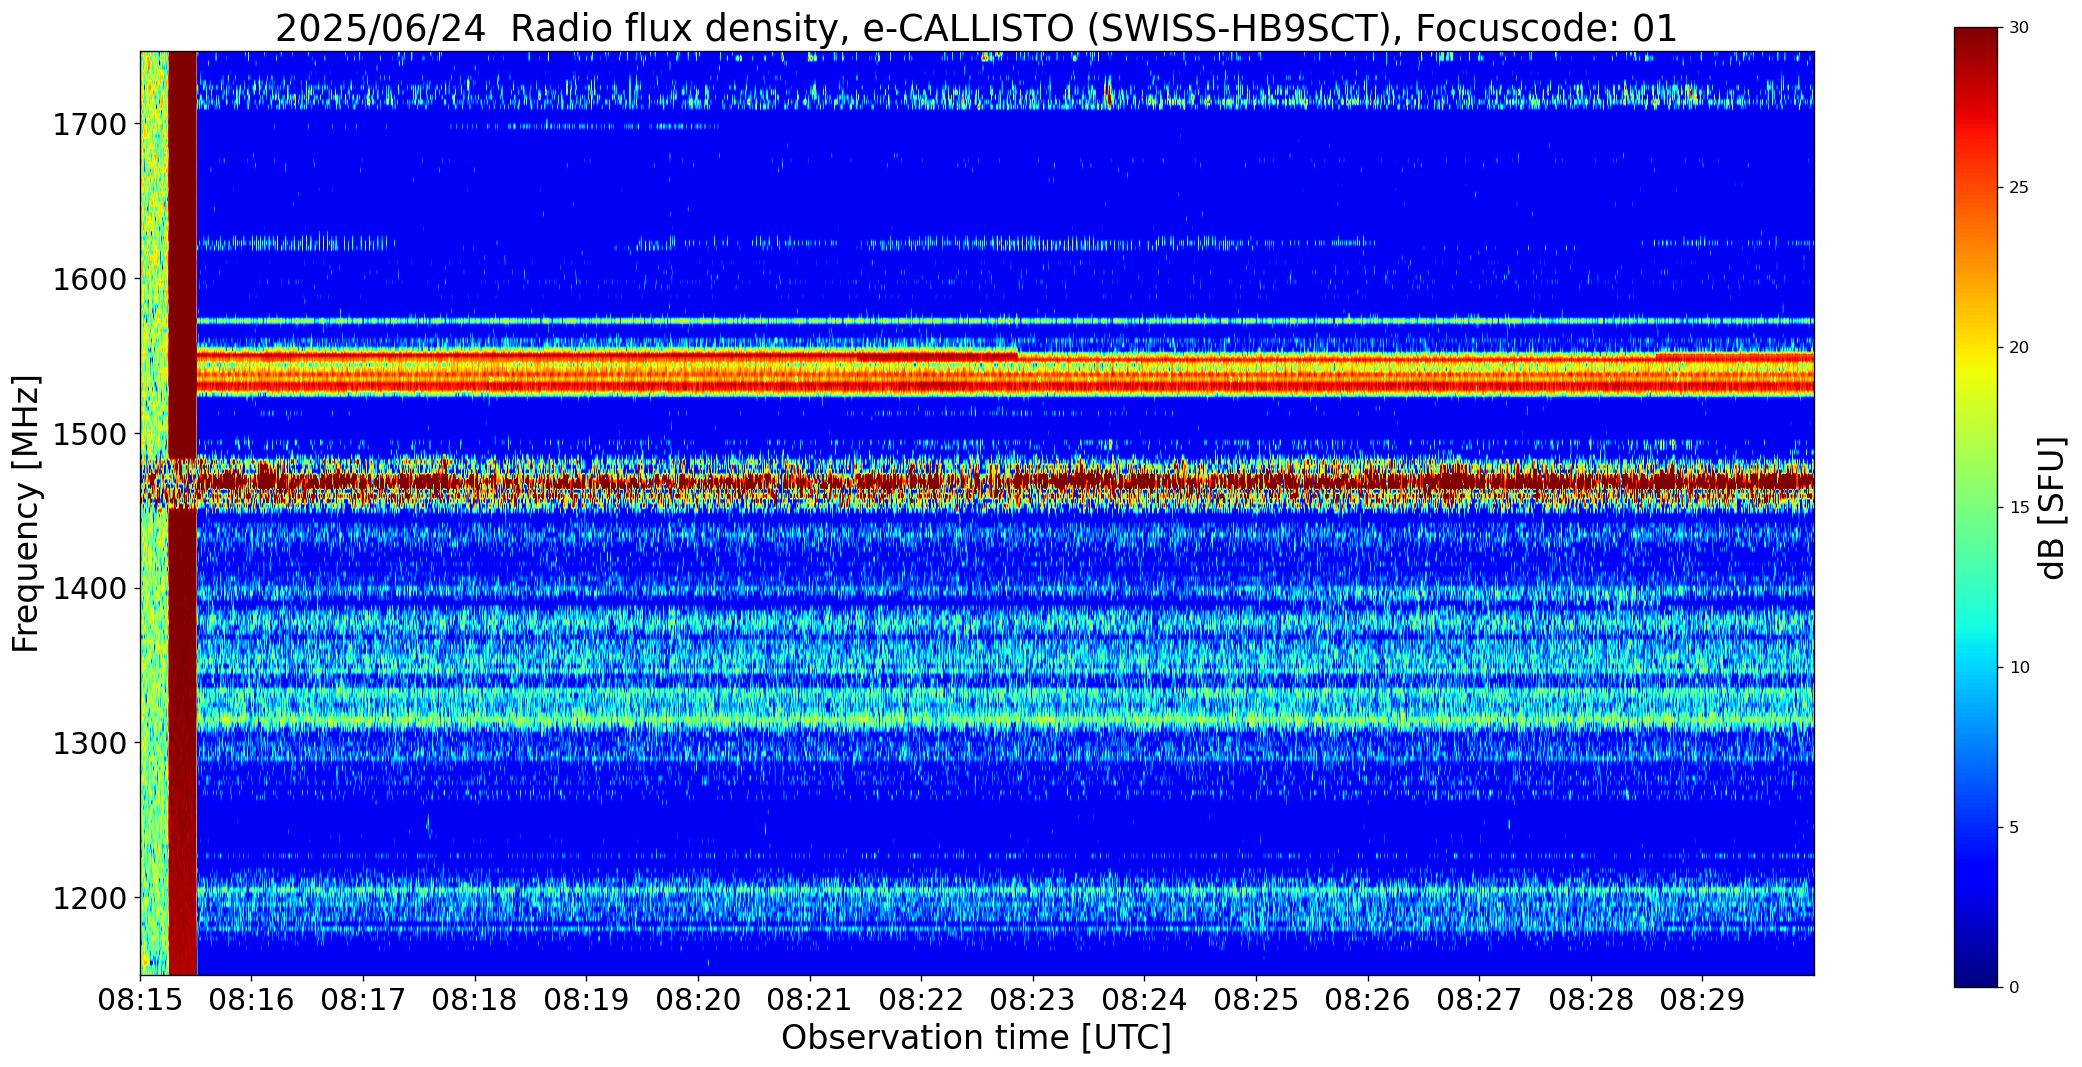Image resolution: width=2082 pixels, height=1067 pixels.
Task: Click the 08:16 time tick label
Action: click(x=252, y=1000)
